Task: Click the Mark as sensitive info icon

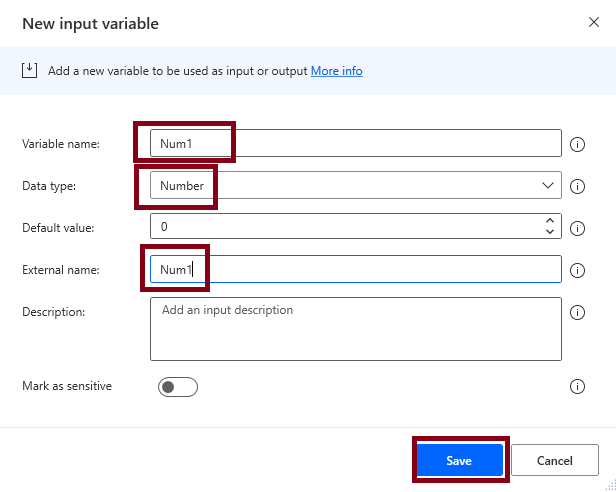Action: [577, 387]
